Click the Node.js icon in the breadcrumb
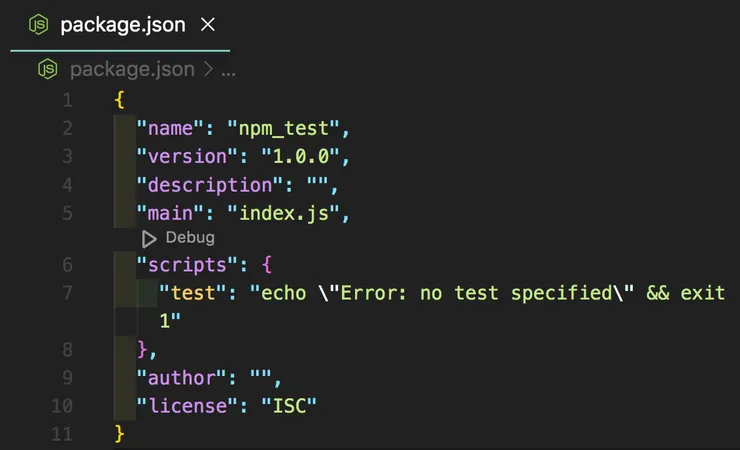Viewport: 740px width, 450px height. point(48,69)
